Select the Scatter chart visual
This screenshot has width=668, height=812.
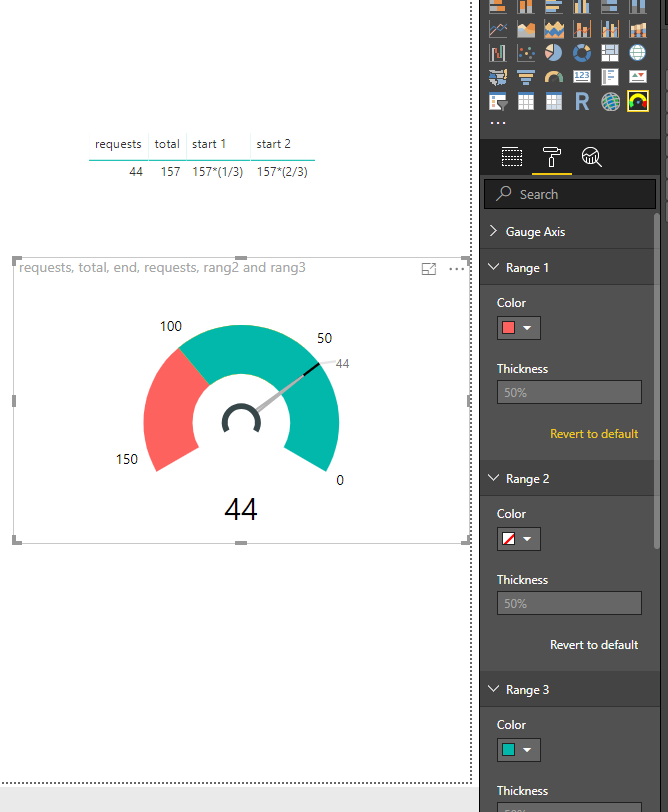526,53
